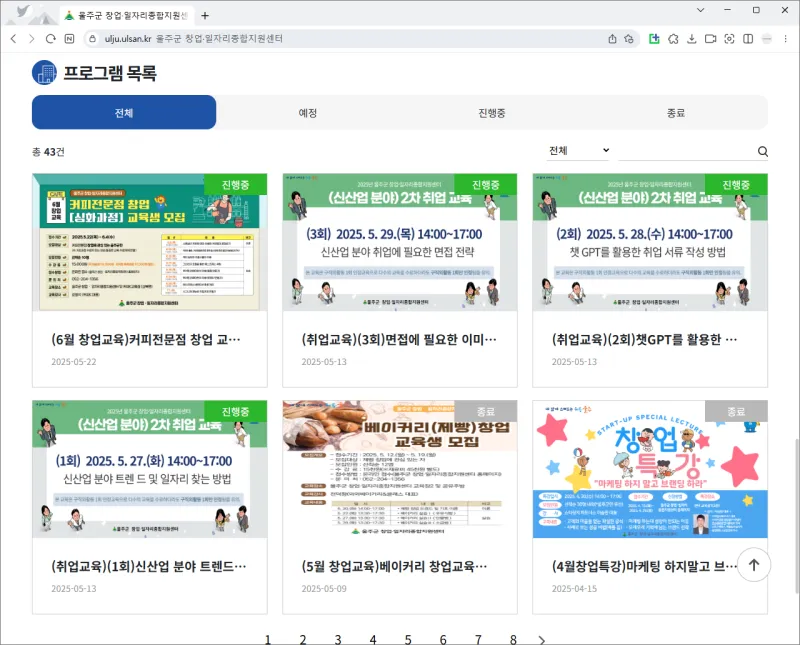
Task: Open new browser tab with plus button
Action: [x=205, y=15]
